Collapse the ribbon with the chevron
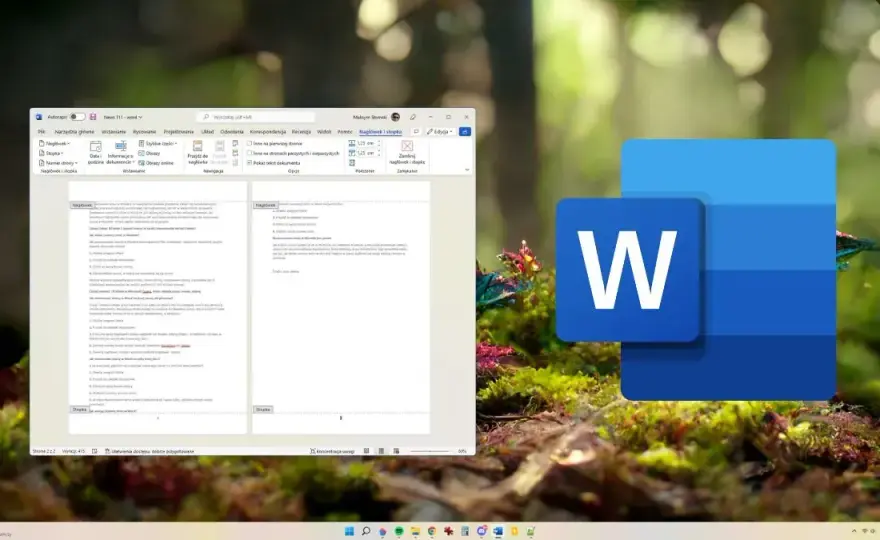 tap(467, 170)
